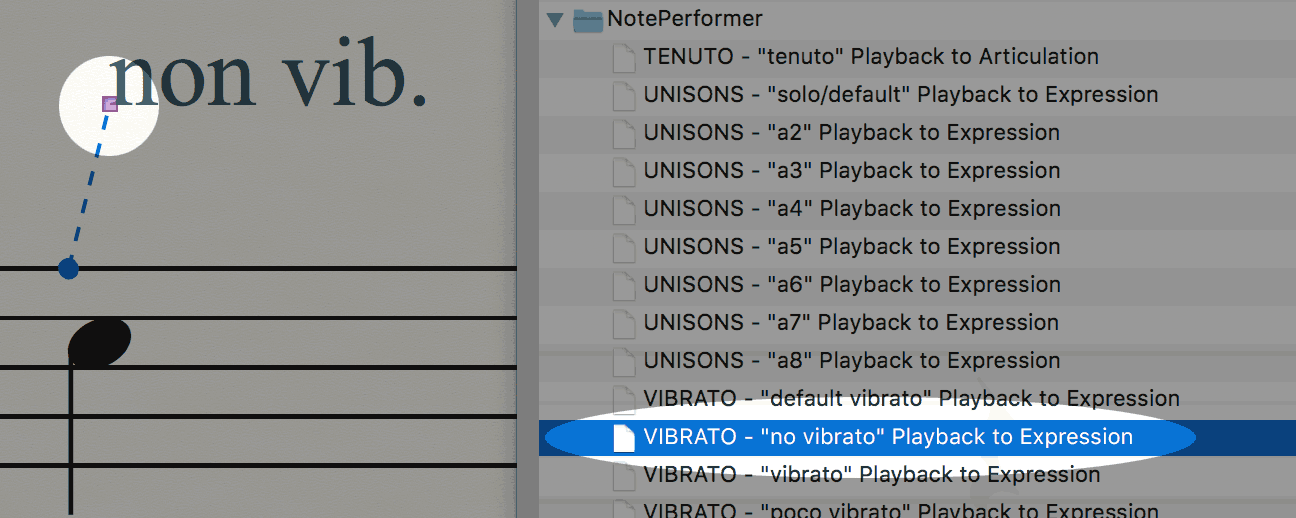The height and width of the screenshot is (518, 1296).
Task: Click the VIBRATO "default vibrato" file icon
Action: pos(624,399)
